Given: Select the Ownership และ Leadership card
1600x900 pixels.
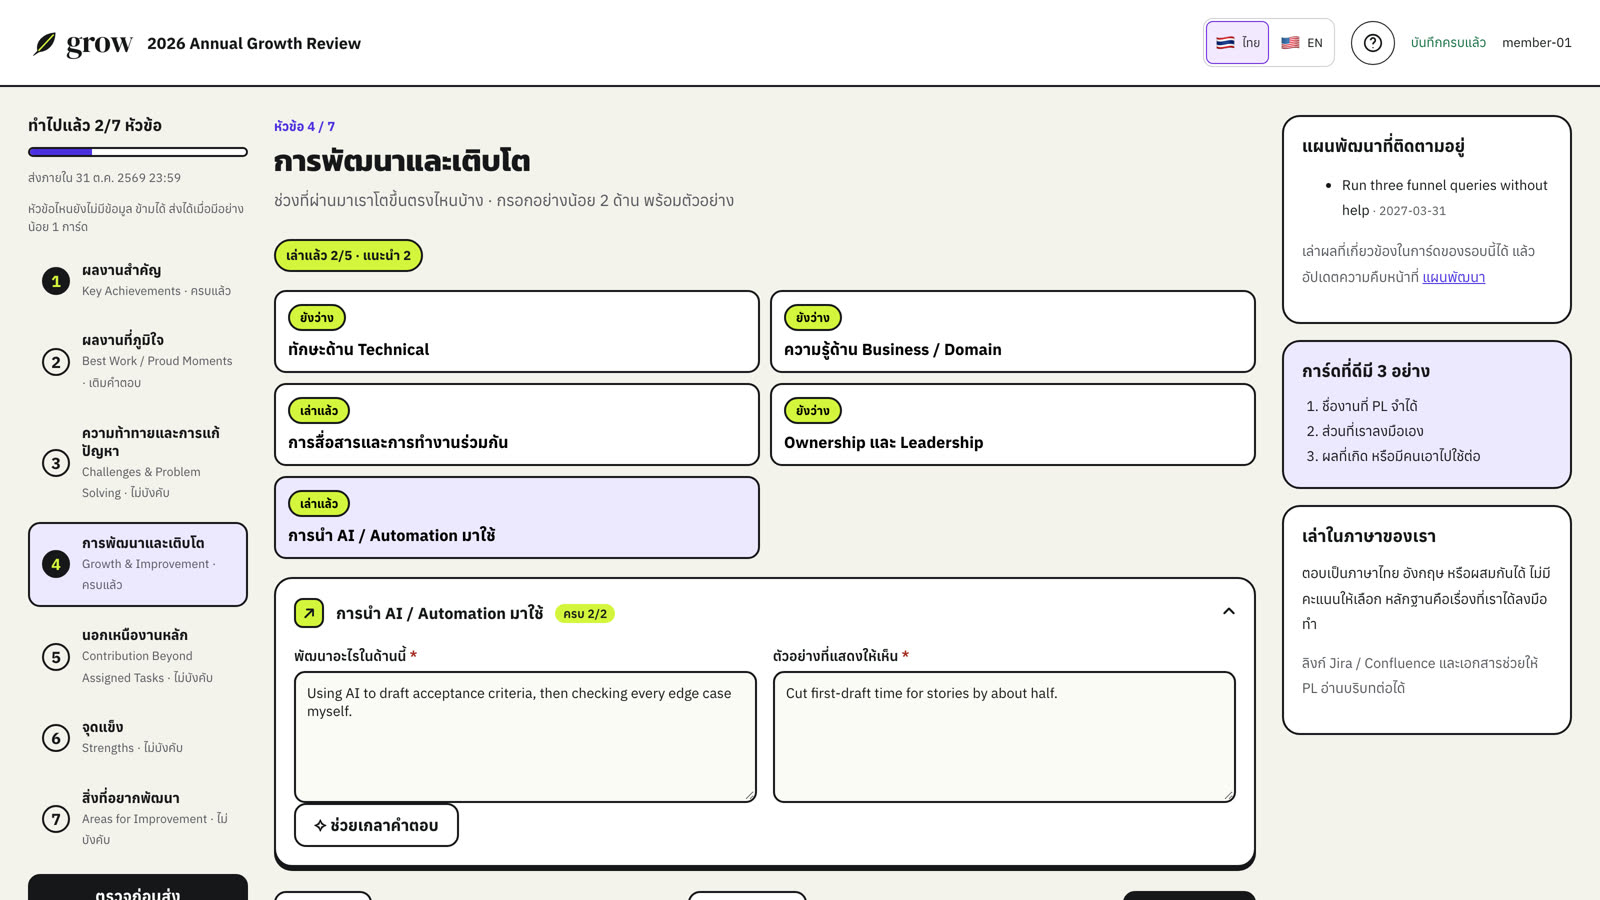Looking at the screenshot, I should (1013, 424).
